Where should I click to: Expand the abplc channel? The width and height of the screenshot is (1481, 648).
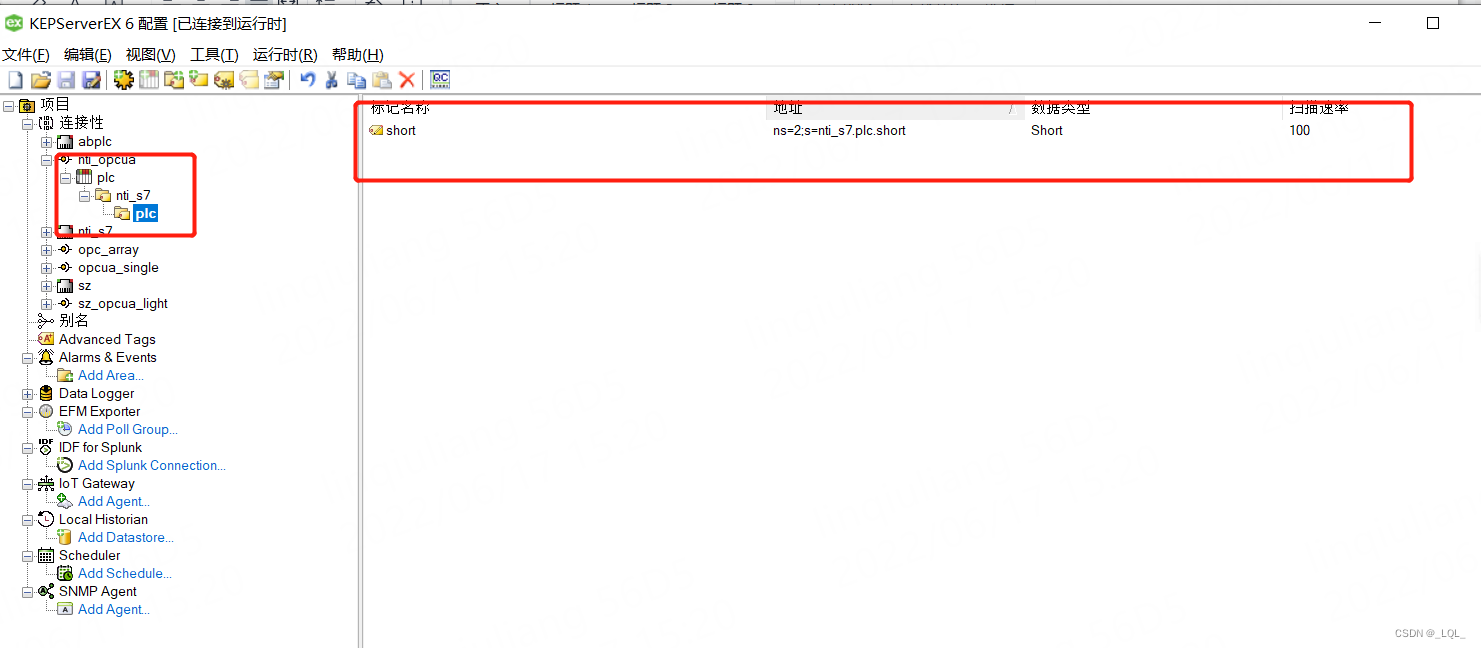coord(46,142)
